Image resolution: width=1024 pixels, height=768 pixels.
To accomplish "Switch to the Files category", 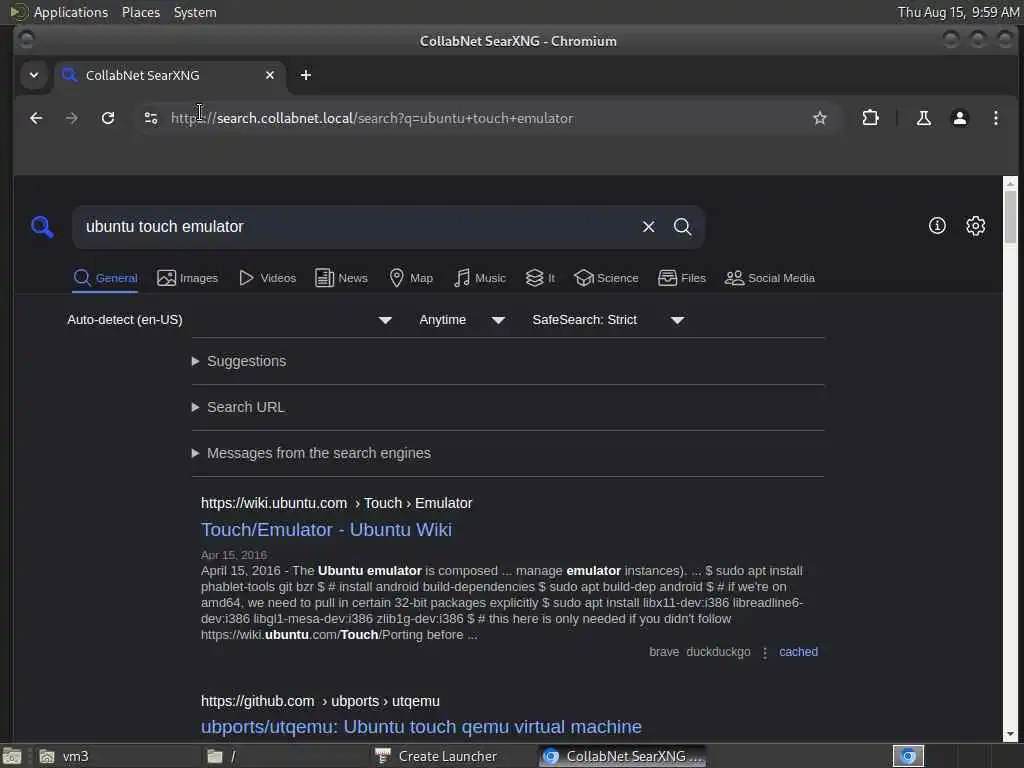I will click(x=682, y=278).
